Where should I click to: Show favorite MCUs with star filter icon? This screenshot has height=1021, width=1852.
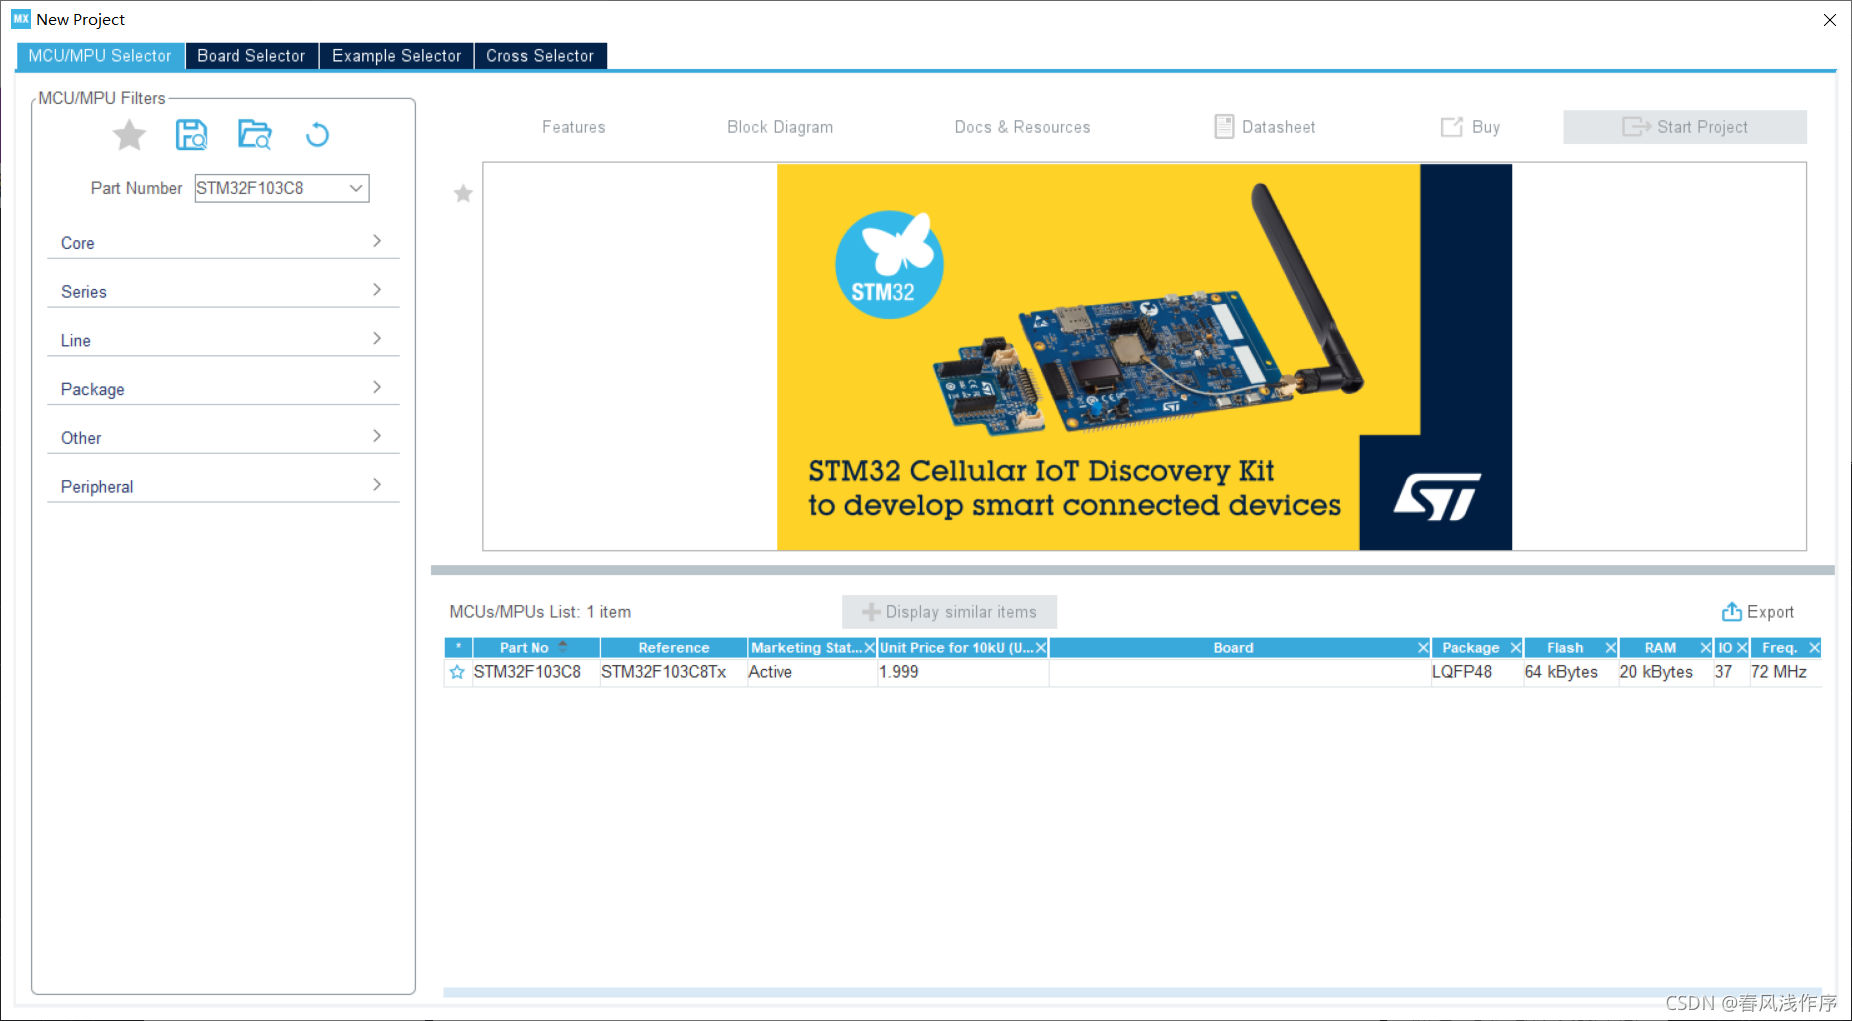pyautogui.click(x=129, y=134)
